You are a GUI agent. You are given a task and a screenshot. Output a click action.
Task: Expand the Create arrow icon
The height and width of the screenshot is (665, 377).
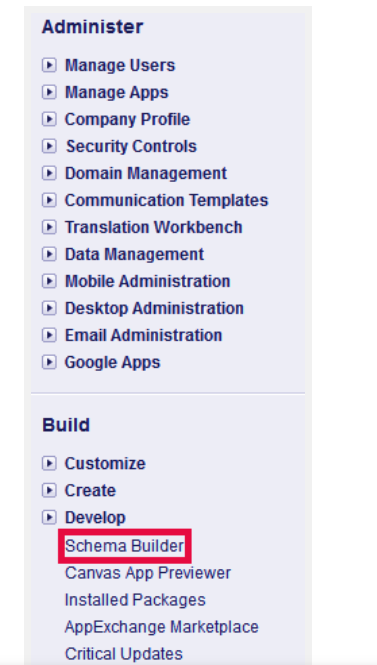click(x=49, y=491)
